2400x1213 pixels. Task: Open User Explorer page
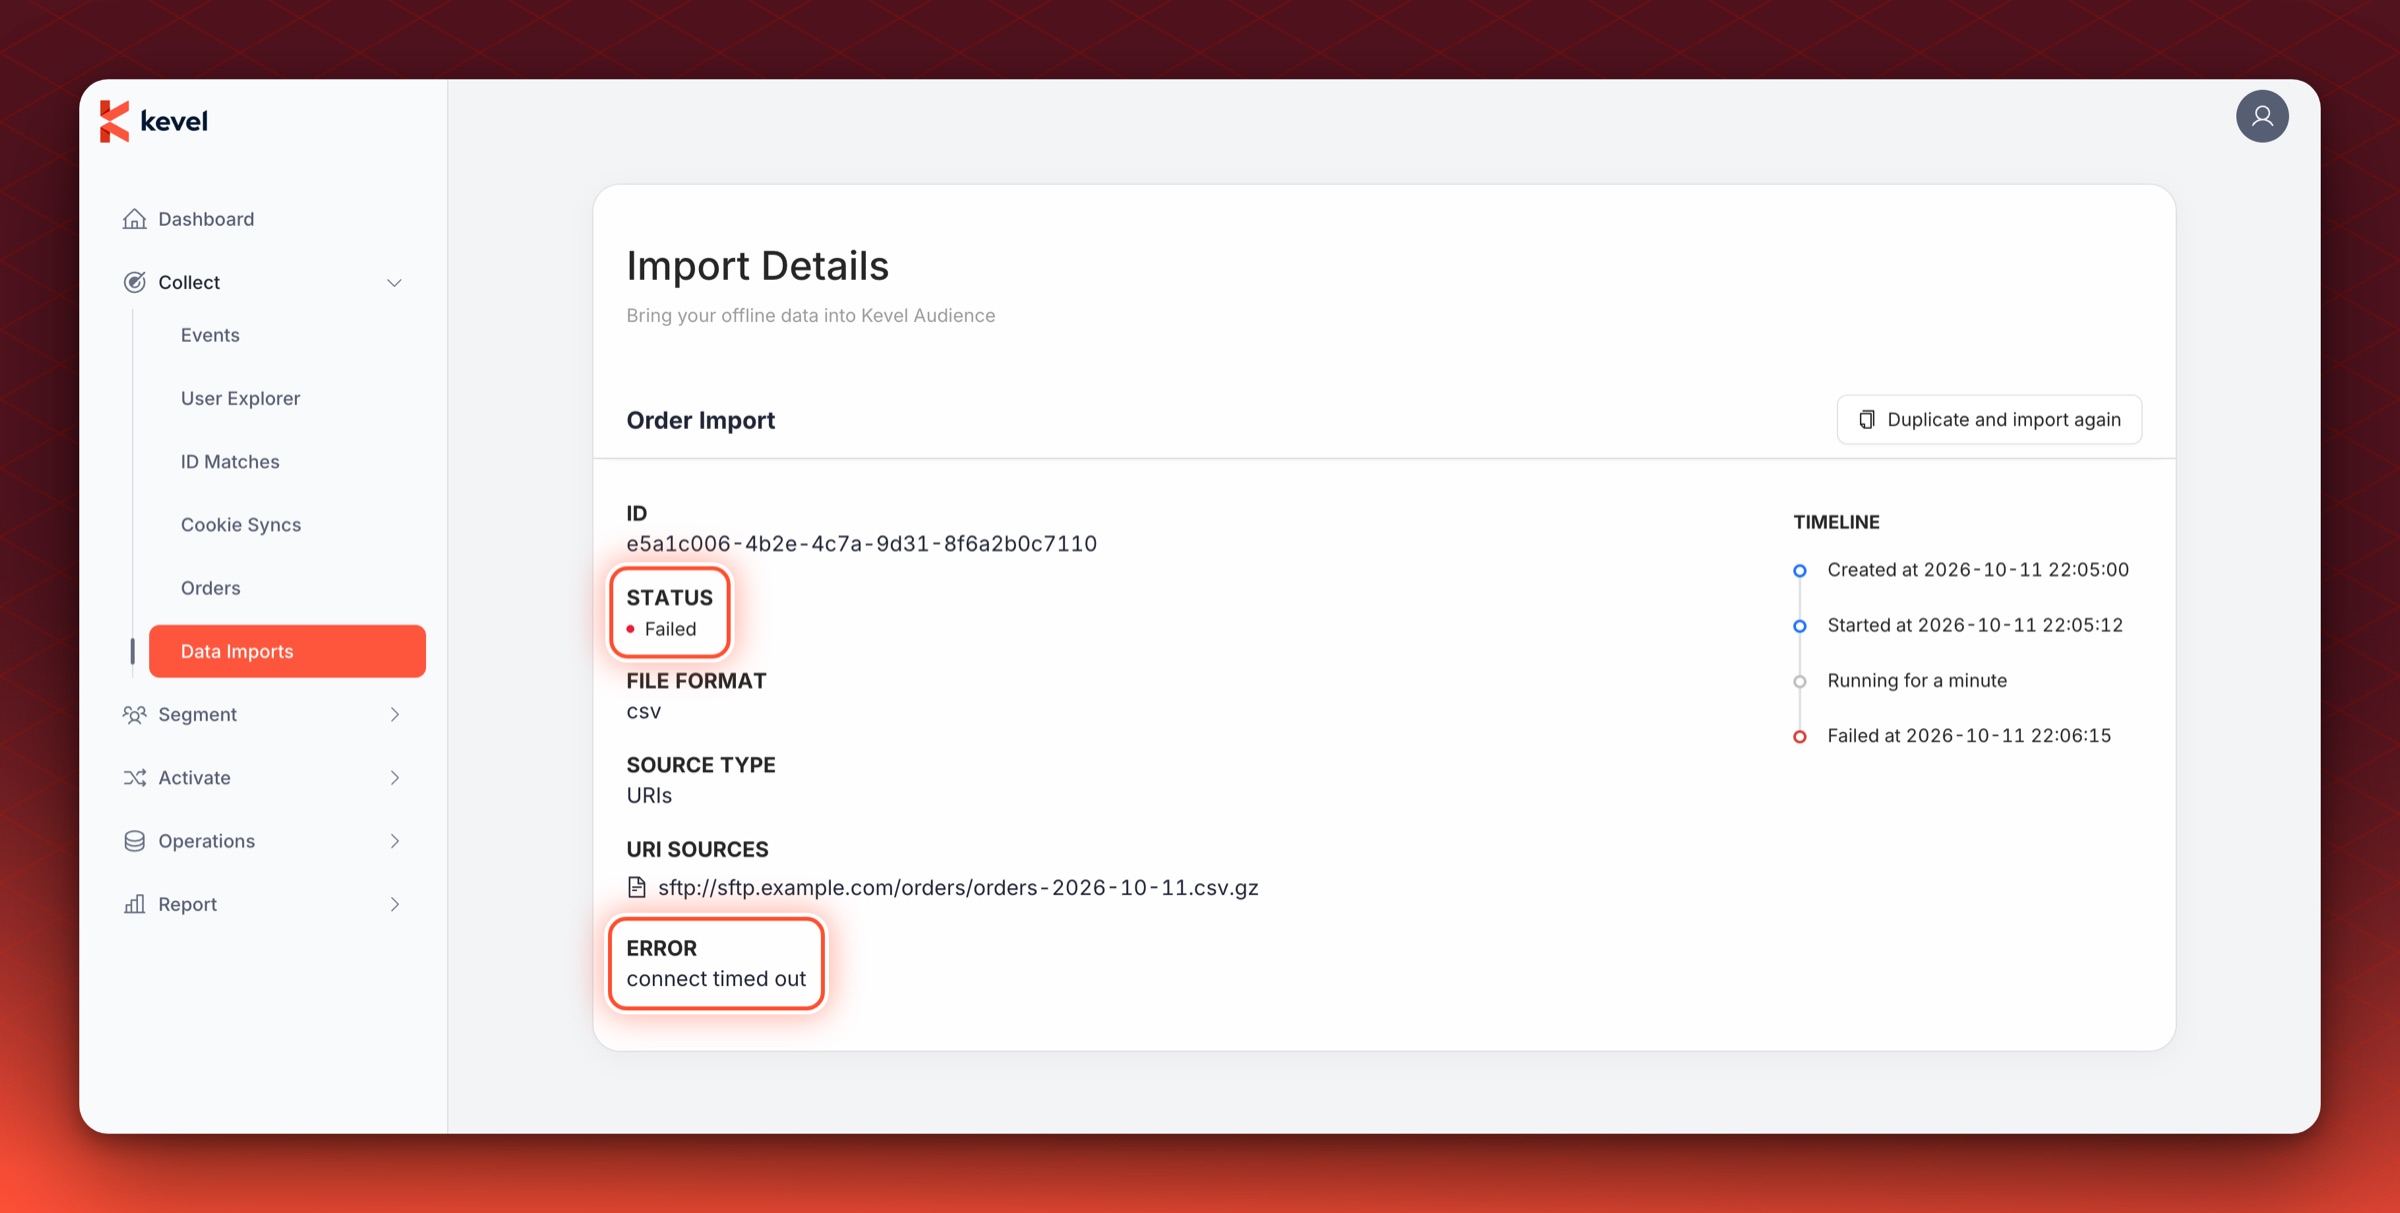[240, 398]
